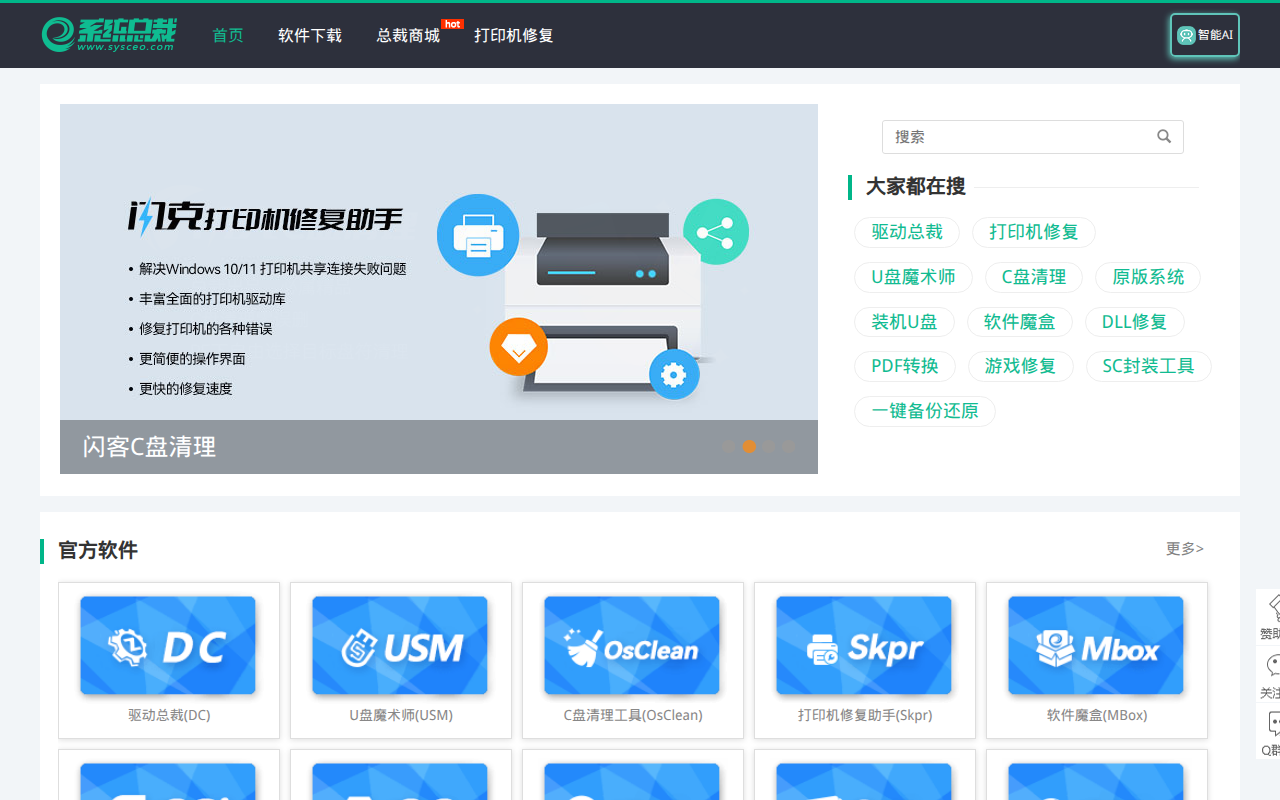This screenshot has width=1280, height=800.
Task: Click 闪客C盘清理 banner caption
Action: [x=149, y=447]
